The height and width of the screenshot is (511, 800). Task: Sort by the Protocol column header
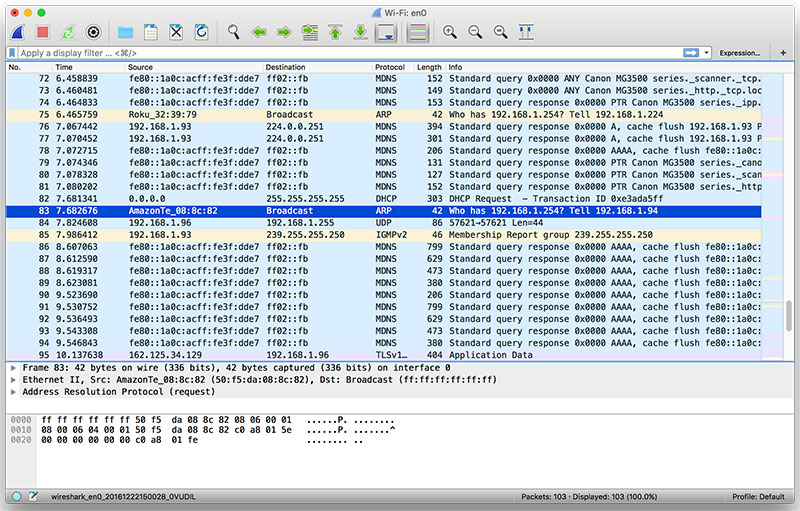[x=393, y=67]
